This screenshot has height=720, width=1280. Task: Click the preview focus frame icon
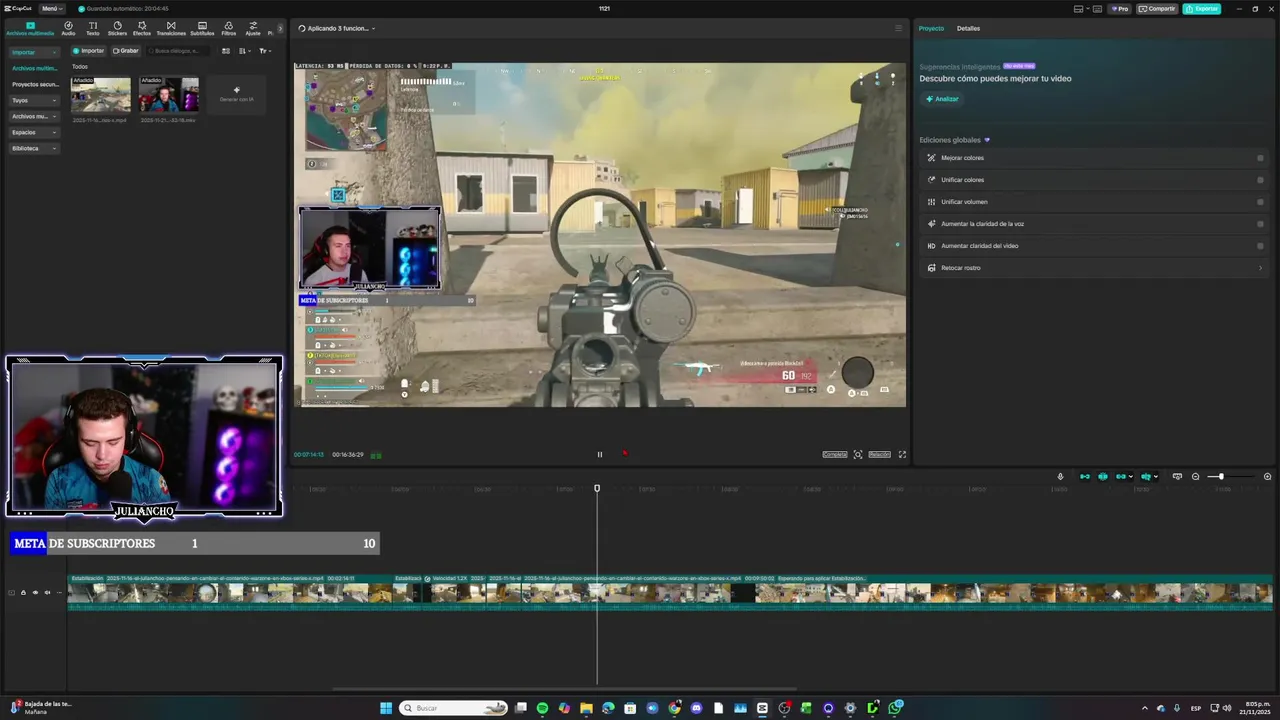click(x=858, y=454)
